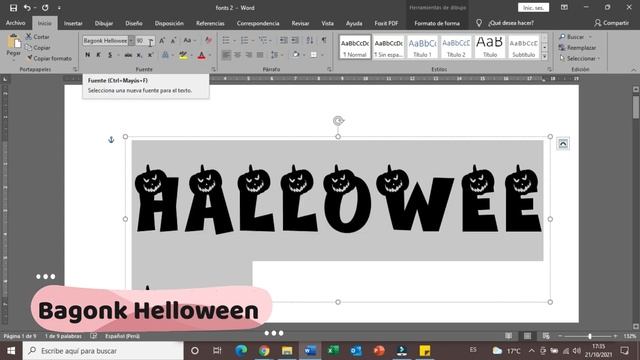The height and width of the screenshot is (360, 640).
Task: Toggle underline (S) formatting
Action: tap(110, 55)
